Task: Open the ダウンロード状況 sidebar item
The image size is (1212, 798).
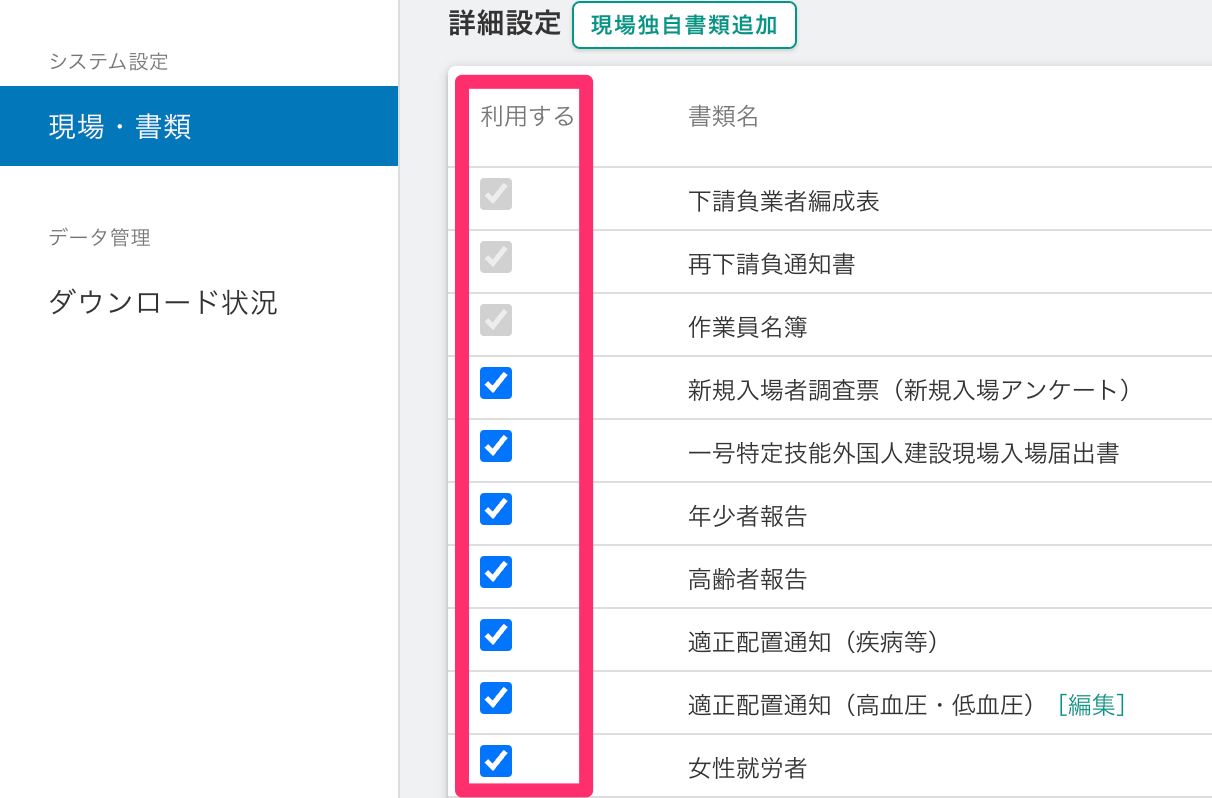Action: (163, 302)
